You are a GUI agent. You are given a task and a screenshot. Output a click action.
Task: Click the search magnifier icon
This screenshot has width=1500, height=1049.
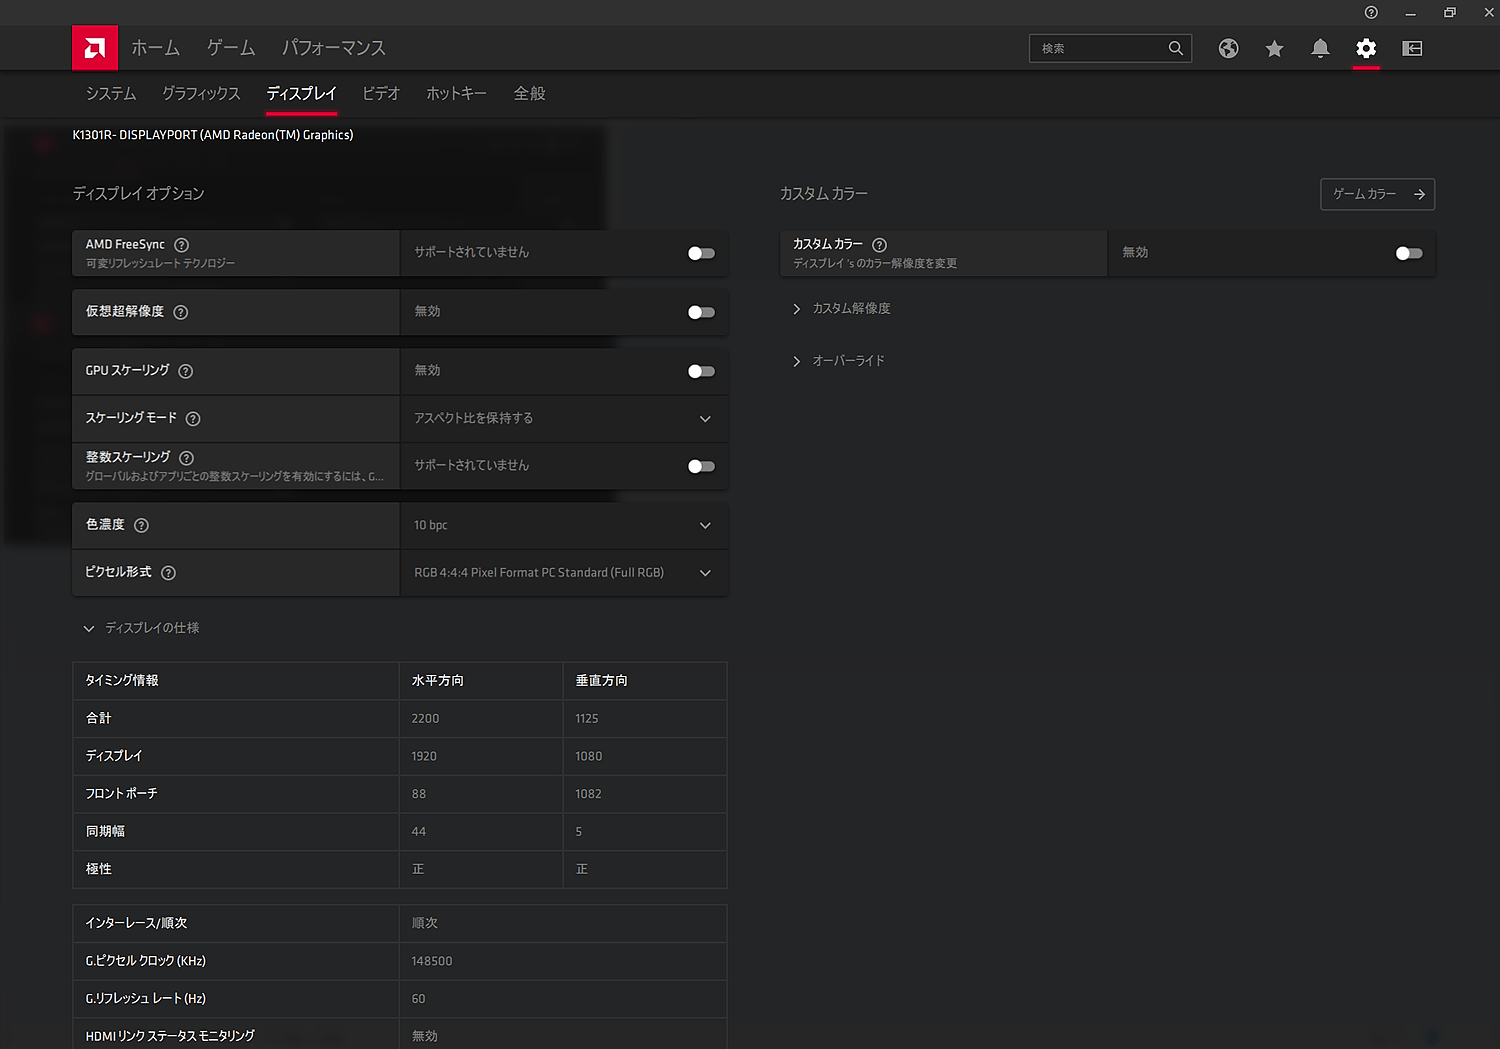pos(1176,48)
